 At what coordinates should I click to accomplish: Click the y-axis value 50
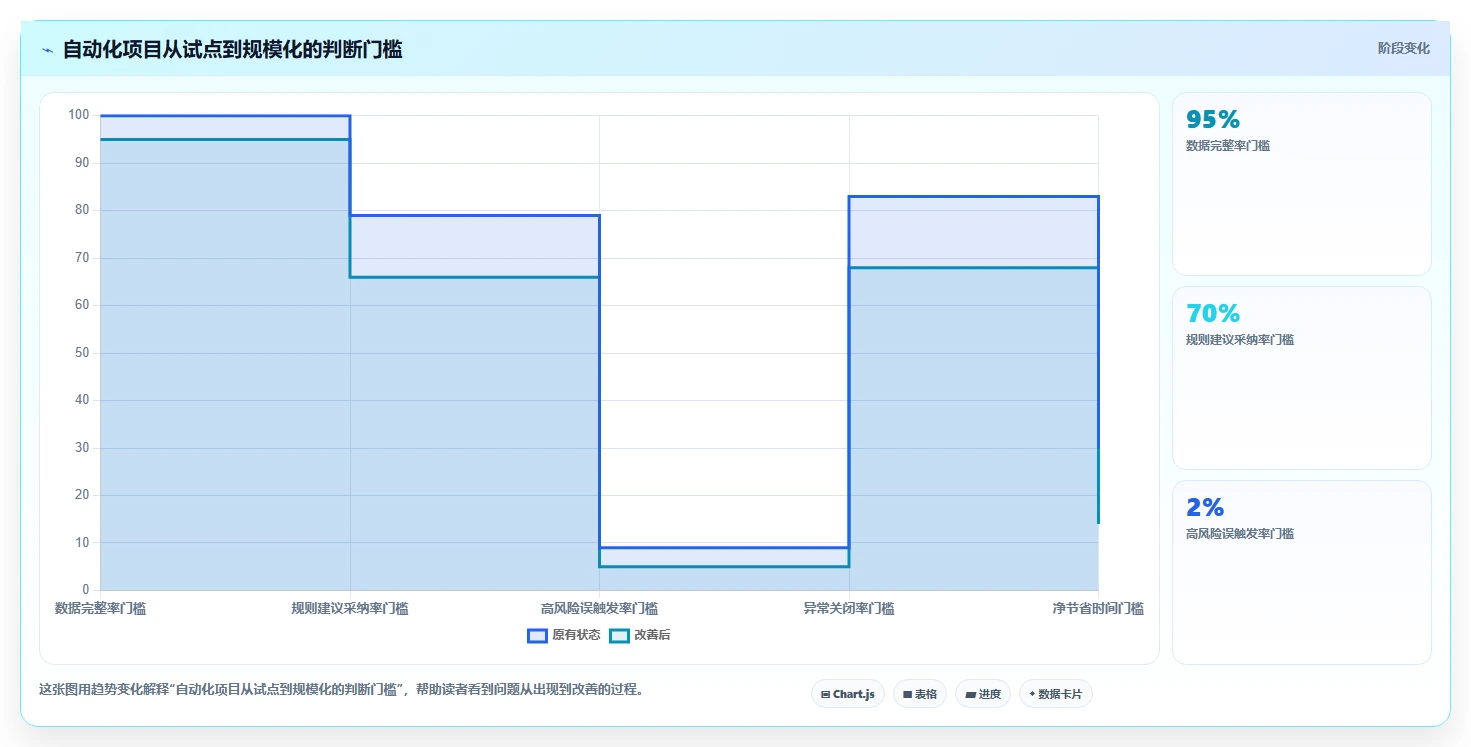(x=82, y=353)
